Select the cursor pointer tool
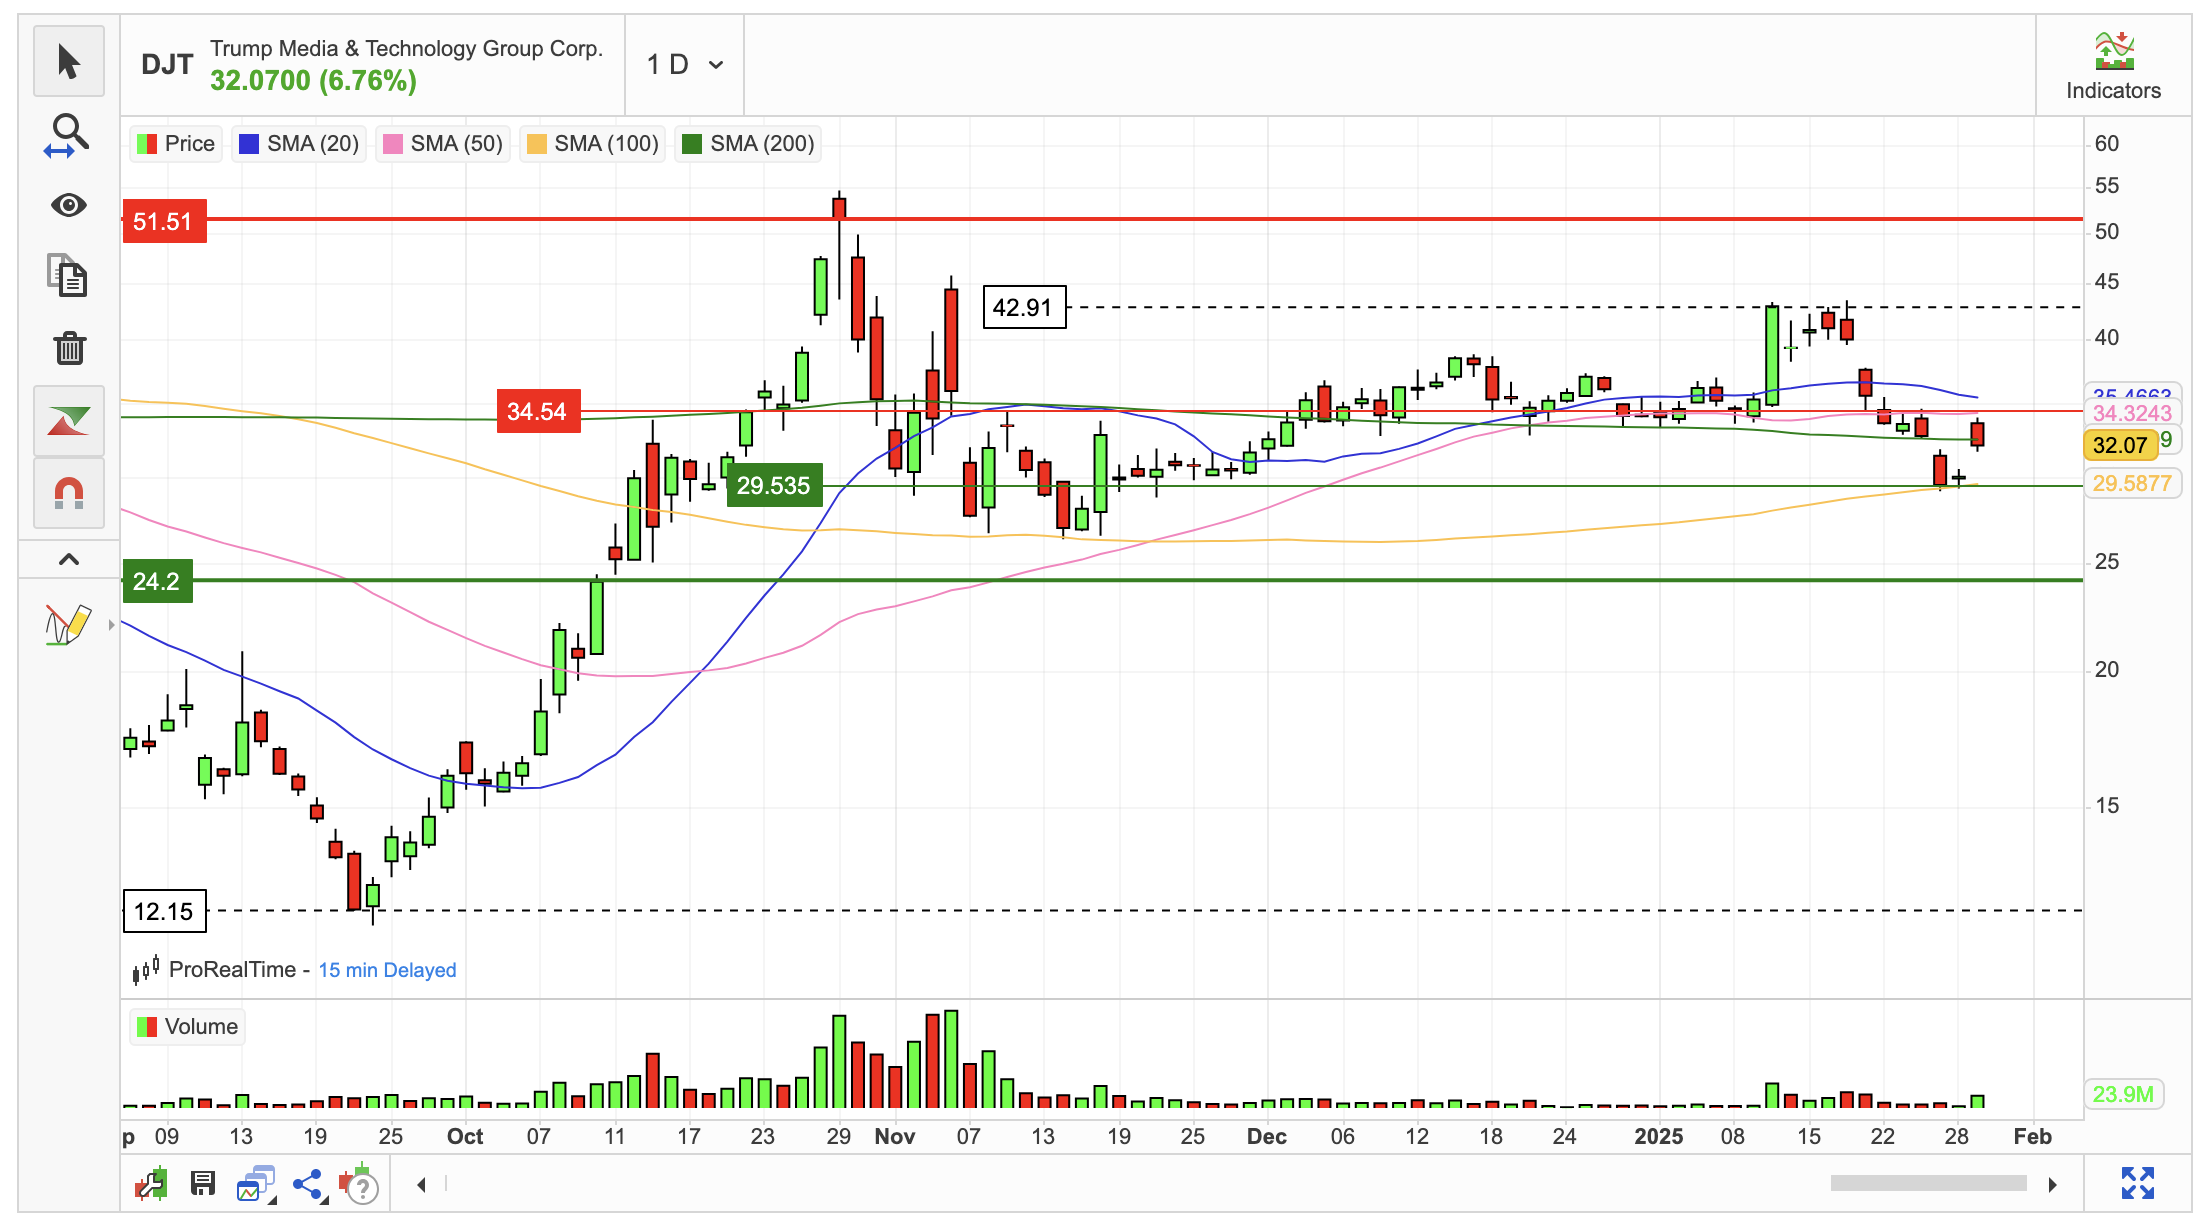2204x1226 pixels. point(68,61)
